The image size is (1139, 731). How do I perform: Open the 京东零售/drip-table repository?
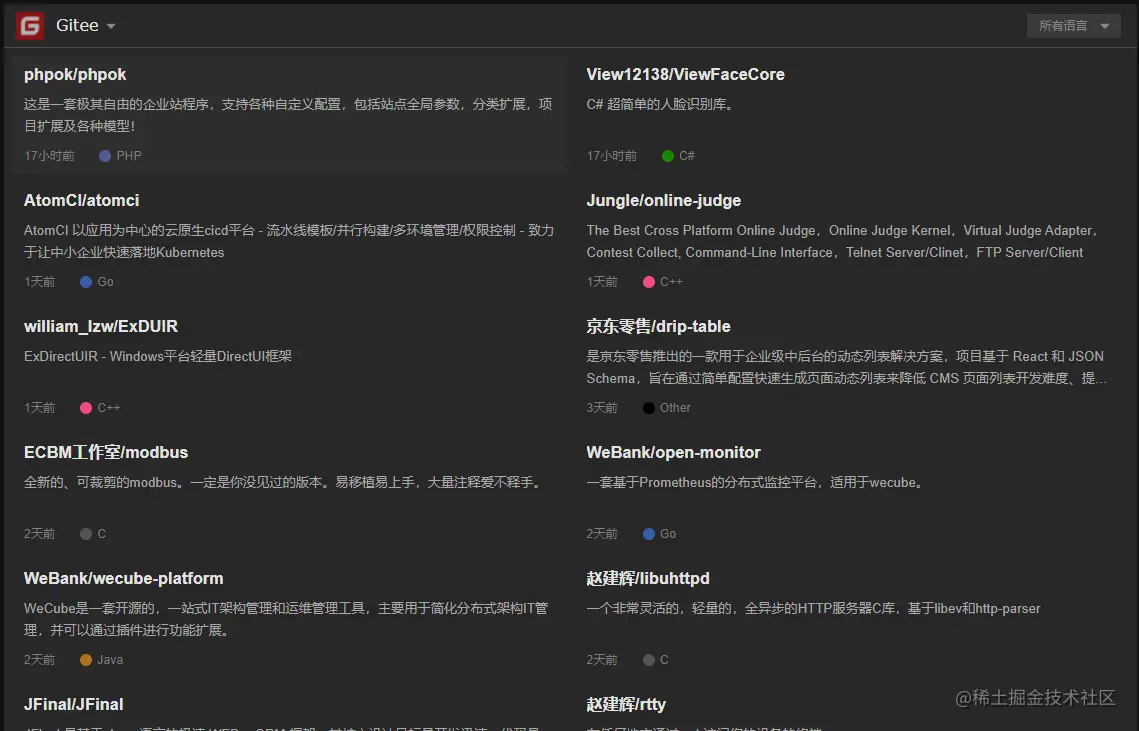(x=658, y=326)
